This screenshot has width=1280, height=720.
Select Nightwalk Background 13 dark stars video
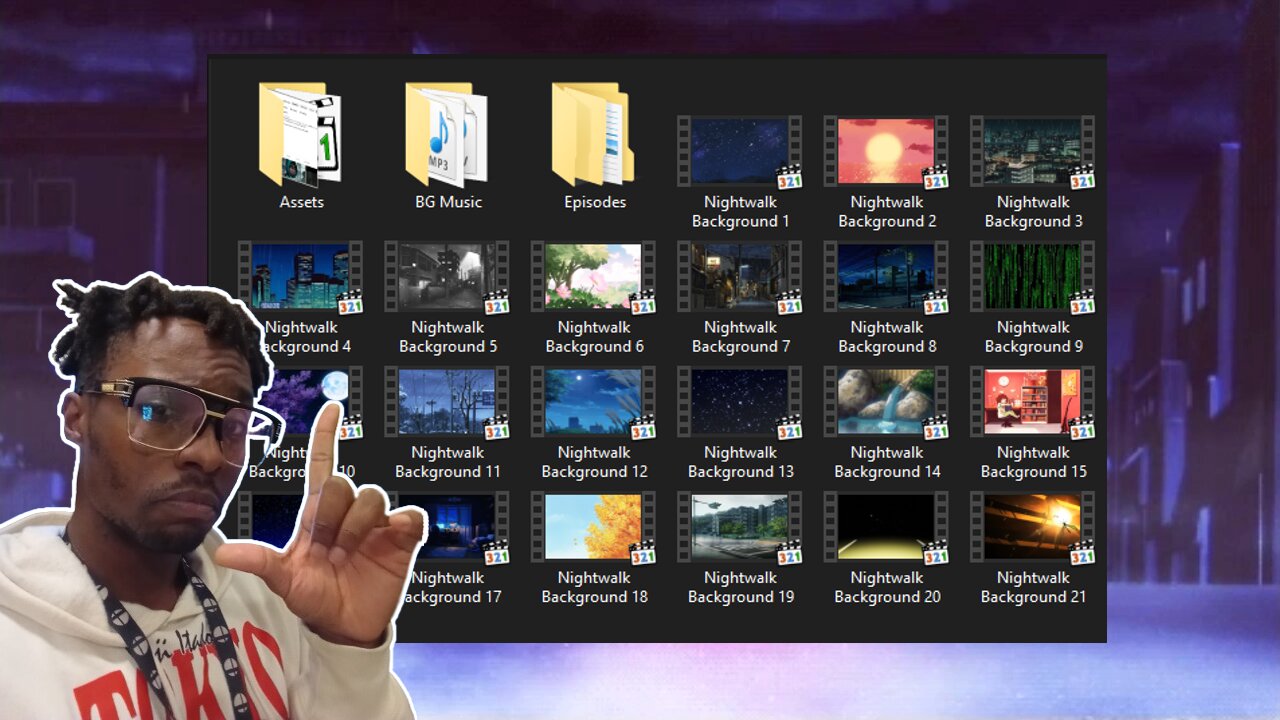[740, 401]
